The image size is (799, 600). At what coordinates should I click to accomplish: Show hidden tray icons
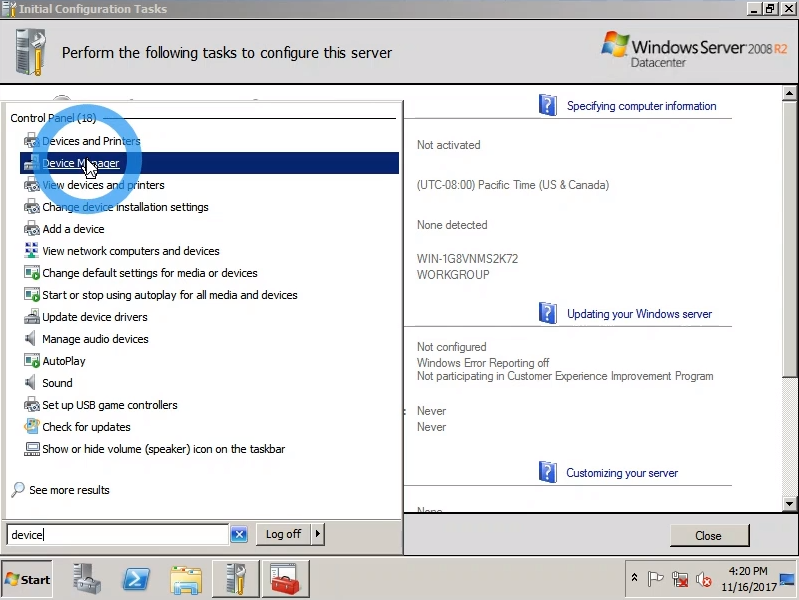click(x=634, y=578)
